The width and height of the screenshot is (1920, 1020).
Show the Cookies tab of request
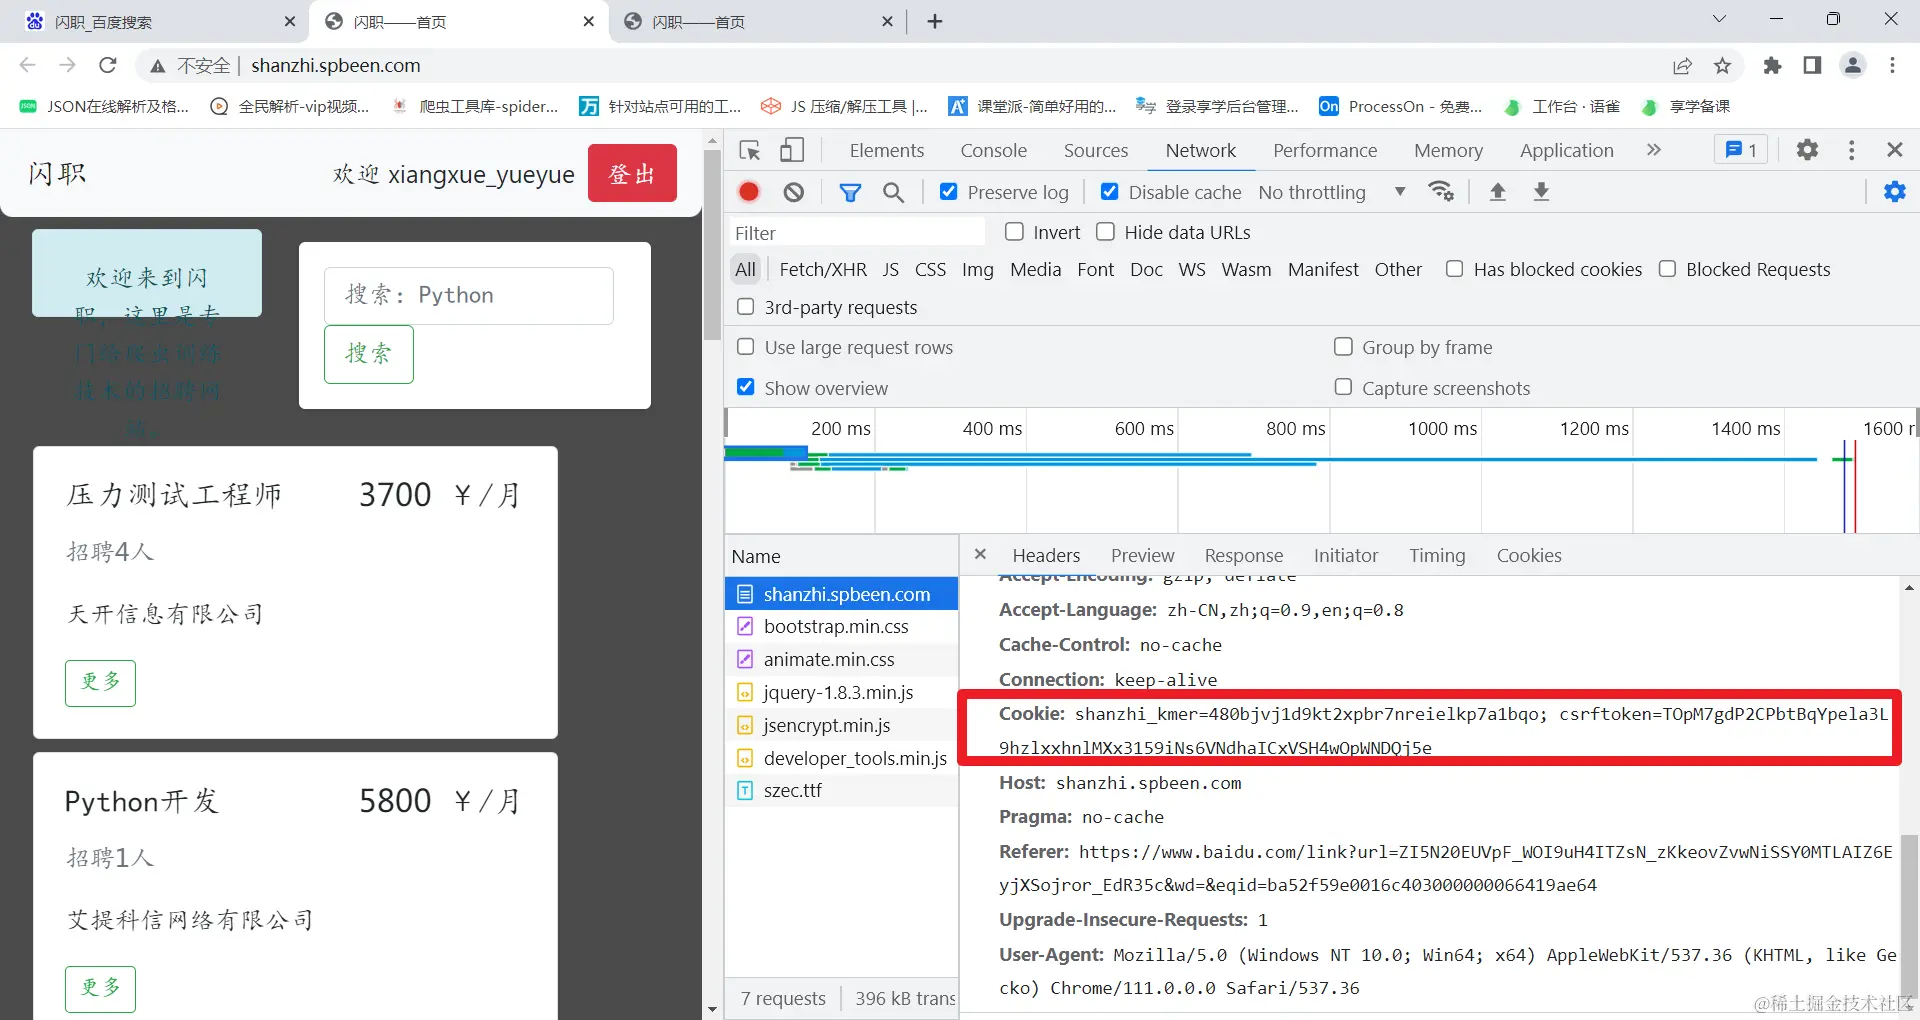(x=1529, y=555)
